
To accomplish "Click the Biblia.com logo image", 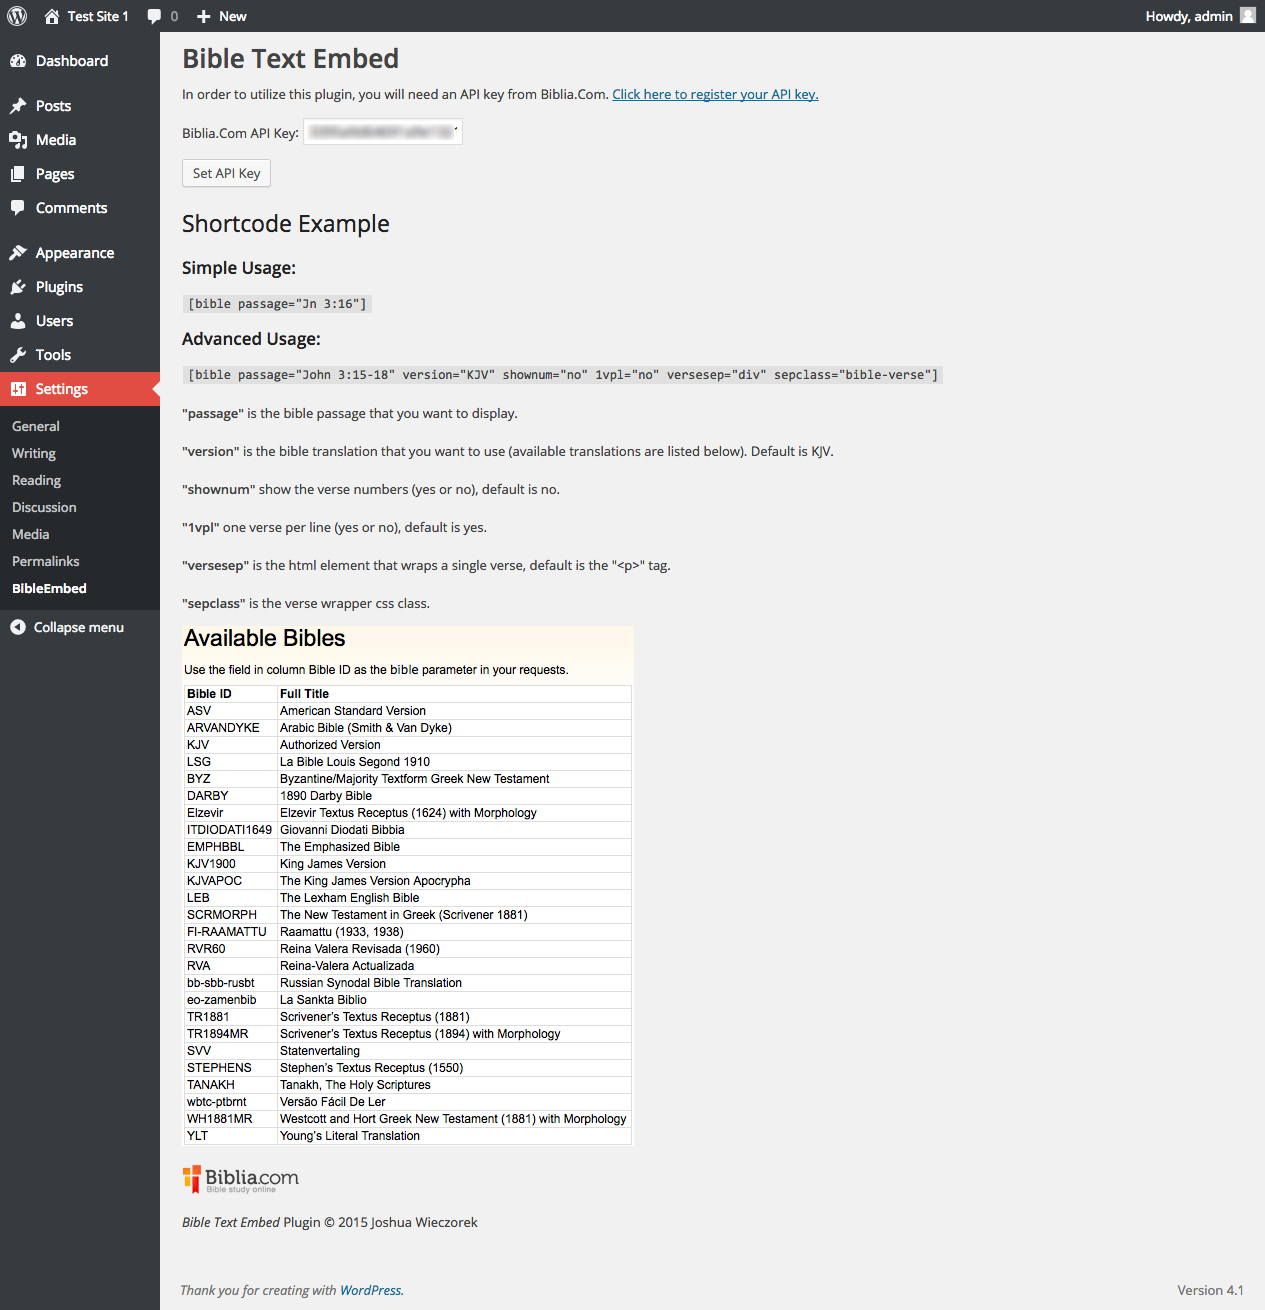I will [240, 1179].
